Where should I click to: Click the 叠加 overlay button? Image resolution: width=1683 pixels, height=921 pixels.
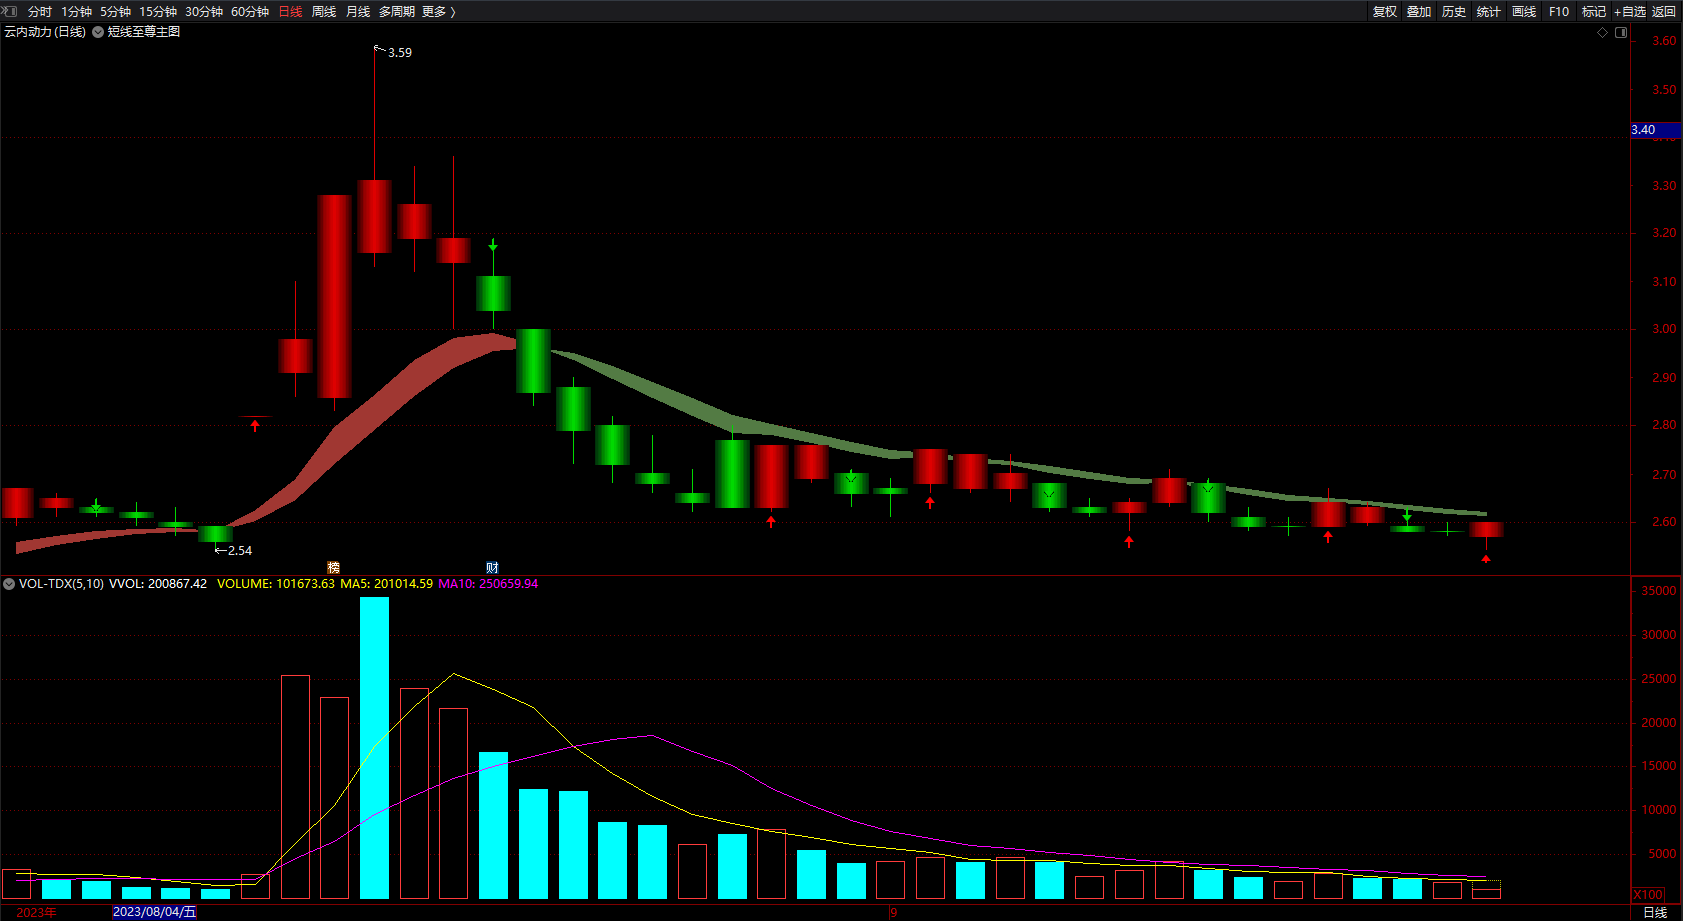(x=1419, y=12)
